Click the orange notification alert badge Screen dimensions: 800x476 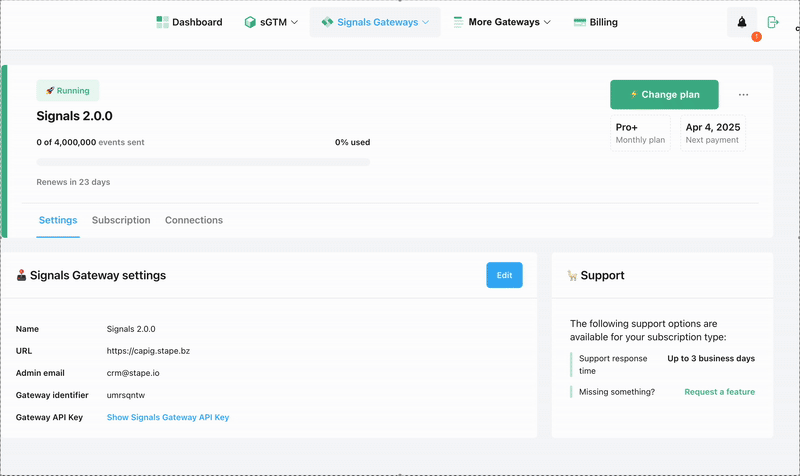pos(757,37)
